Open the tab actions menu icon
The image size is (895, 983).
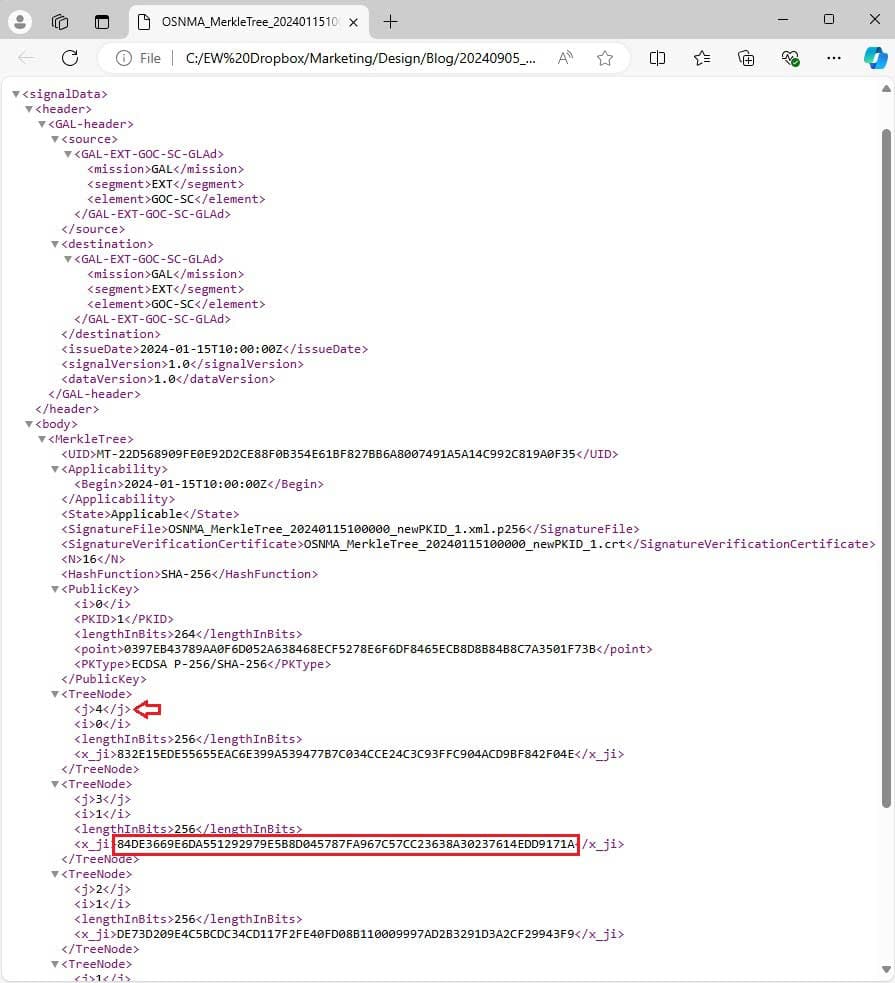coord(102,22)
